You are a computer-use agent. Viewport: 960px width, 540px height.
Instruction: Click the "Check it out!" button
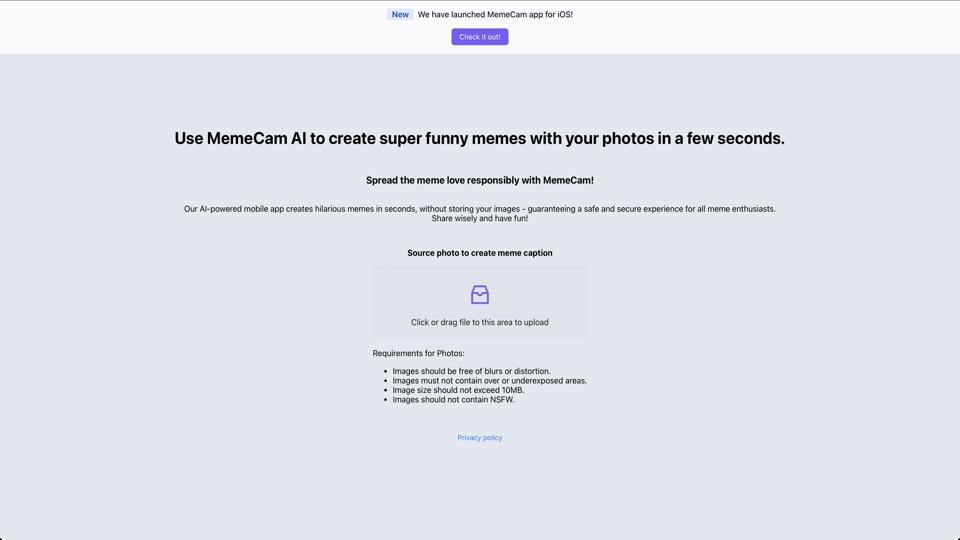(479, 37)
